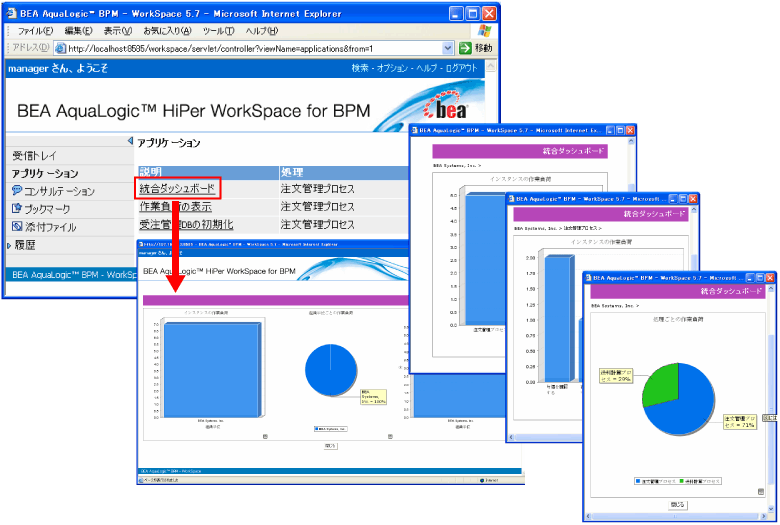Click the horizontal scroll-left arrow in rightmost window
The height and width of the screenshot is (525, 780).
click(588, 517)
